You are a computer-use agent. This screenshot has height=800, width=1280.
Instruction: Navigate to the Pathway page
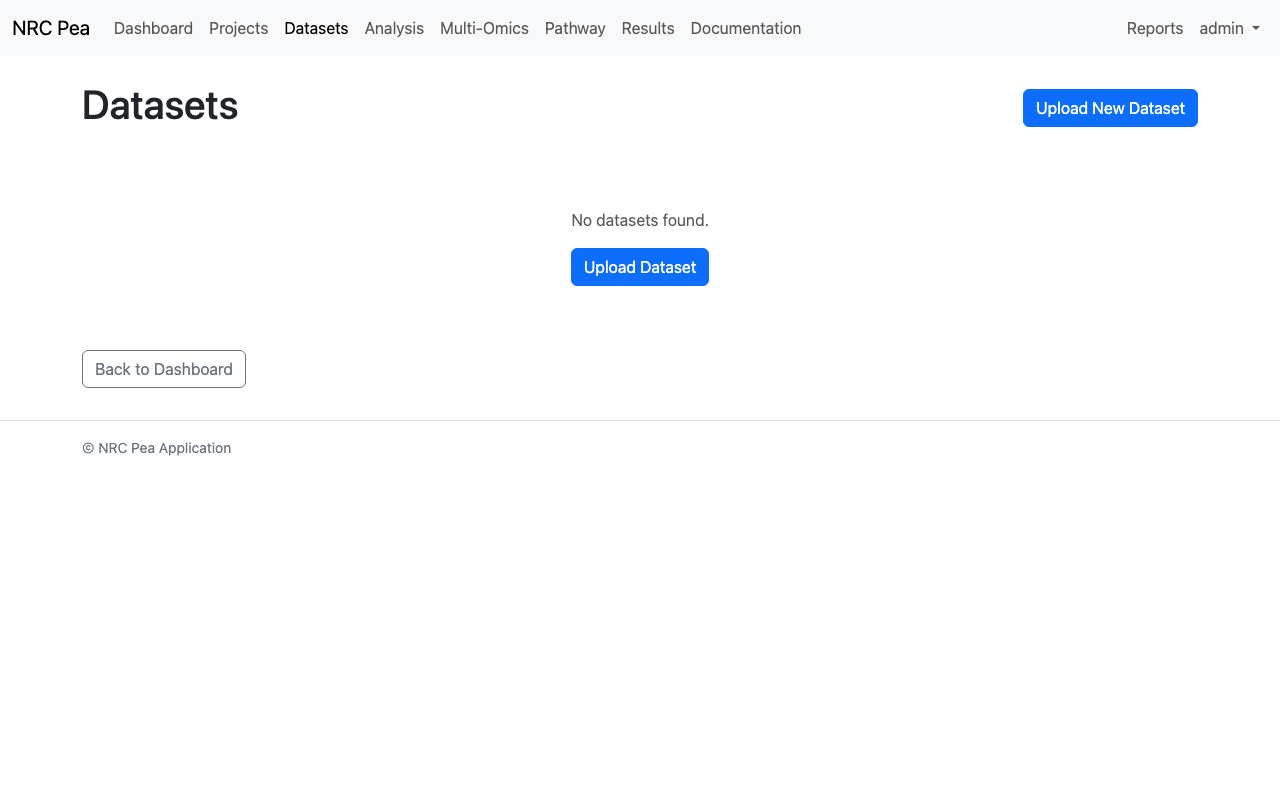(x=575, y=28)
